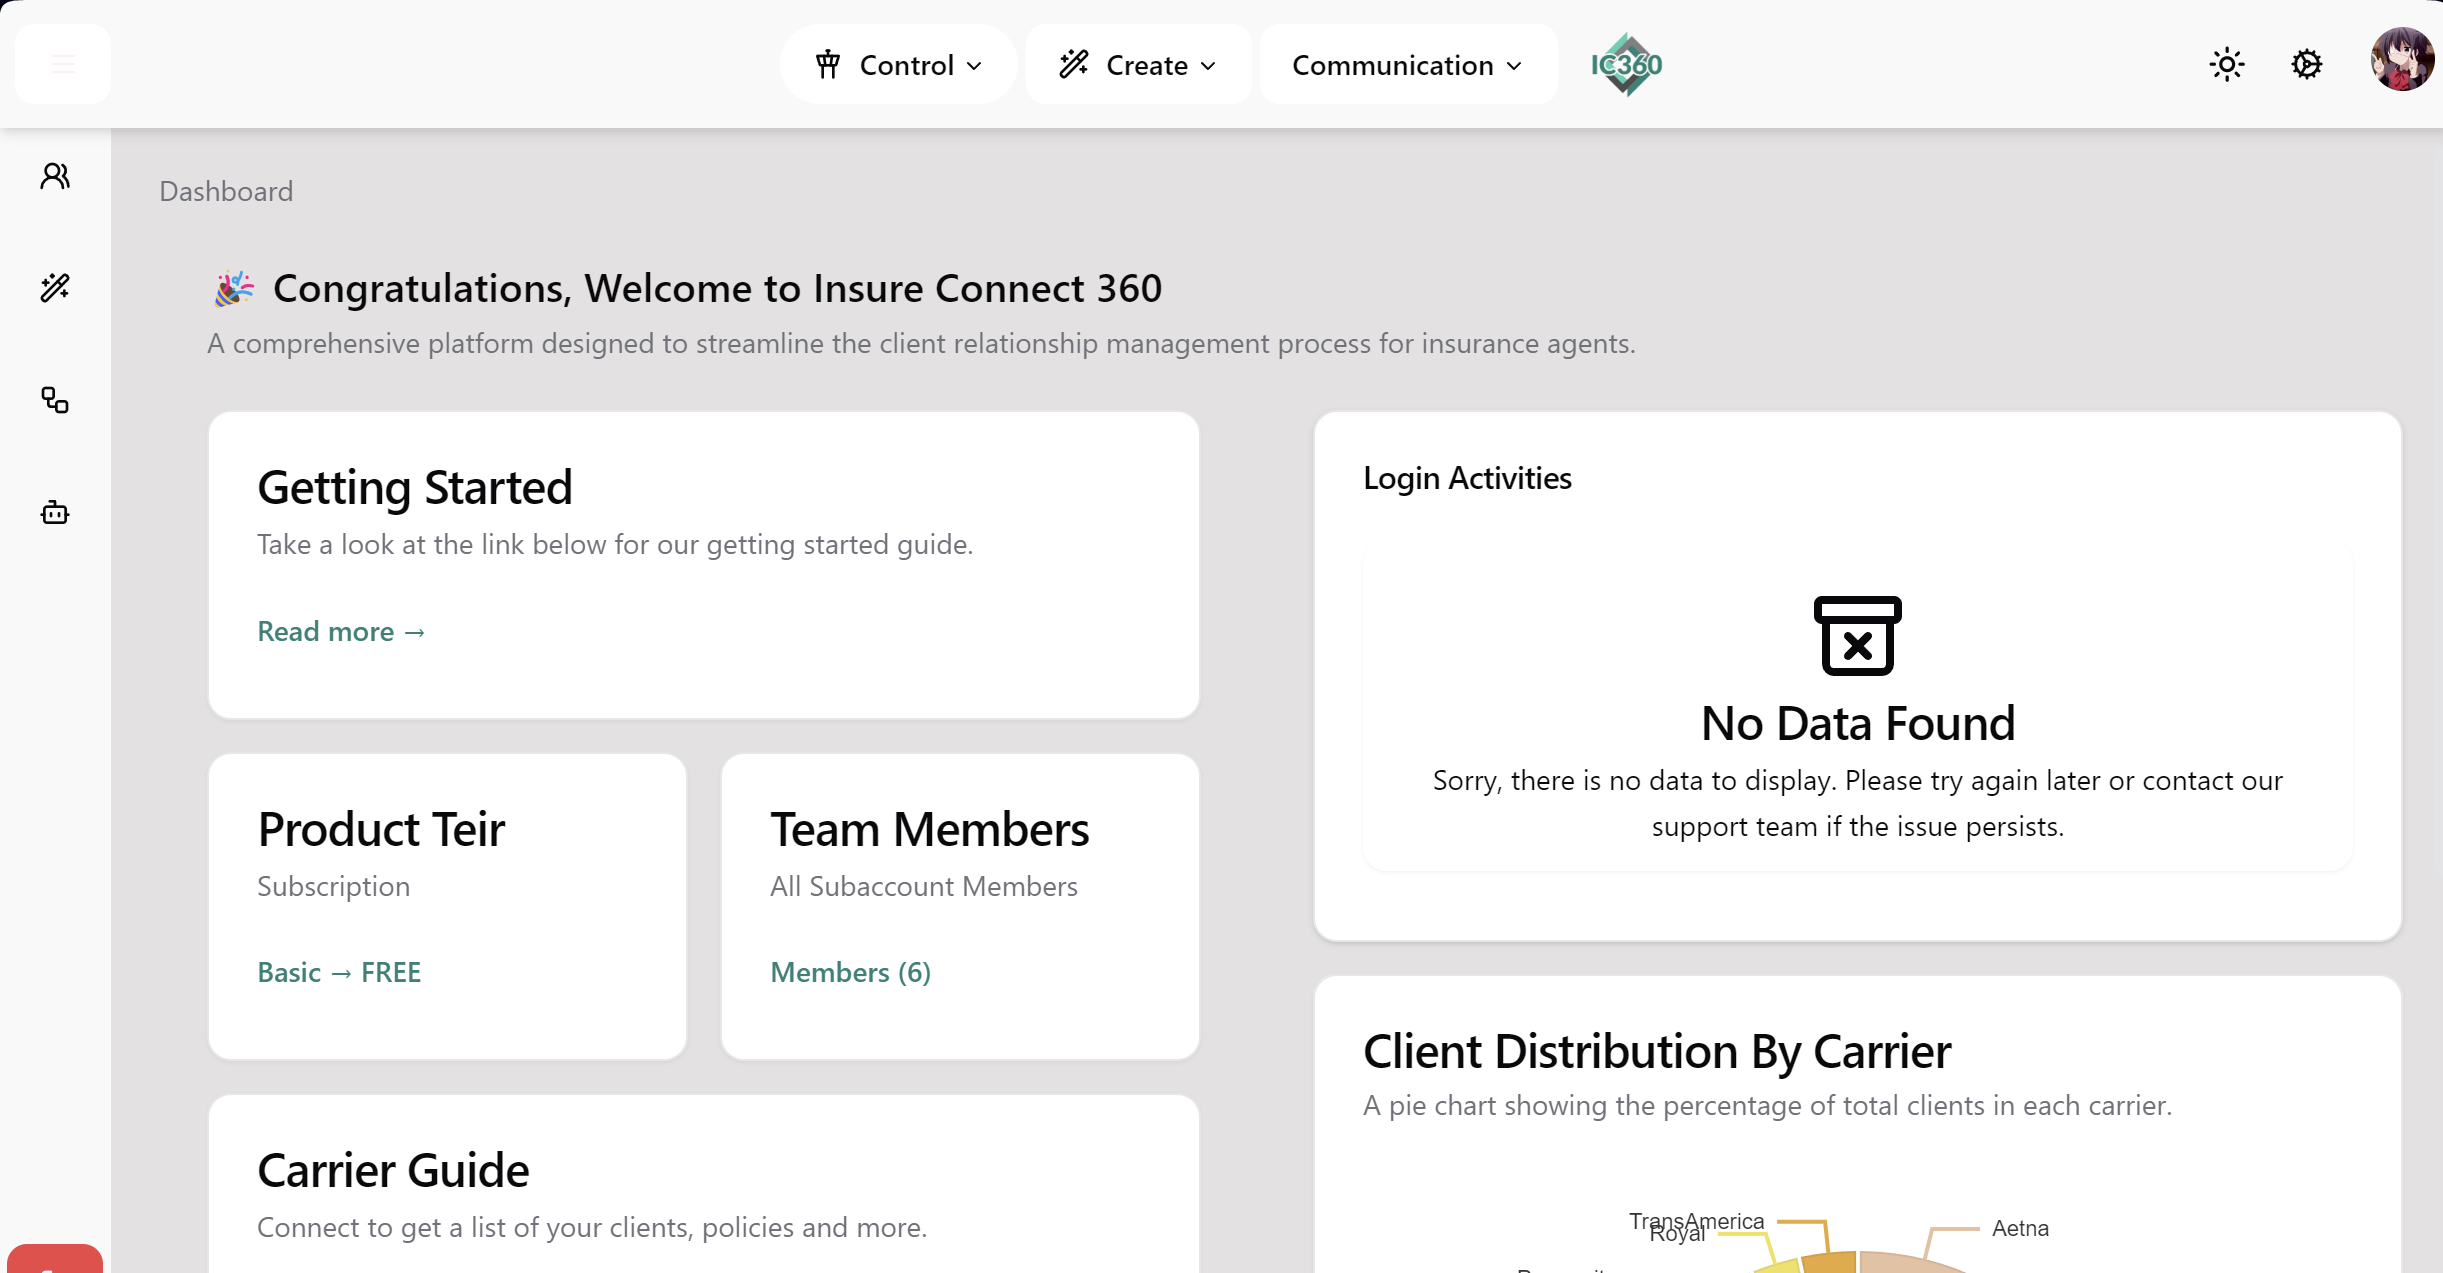Follow the Read more link
The image size is (2443, 1273).
pos(341,631)
